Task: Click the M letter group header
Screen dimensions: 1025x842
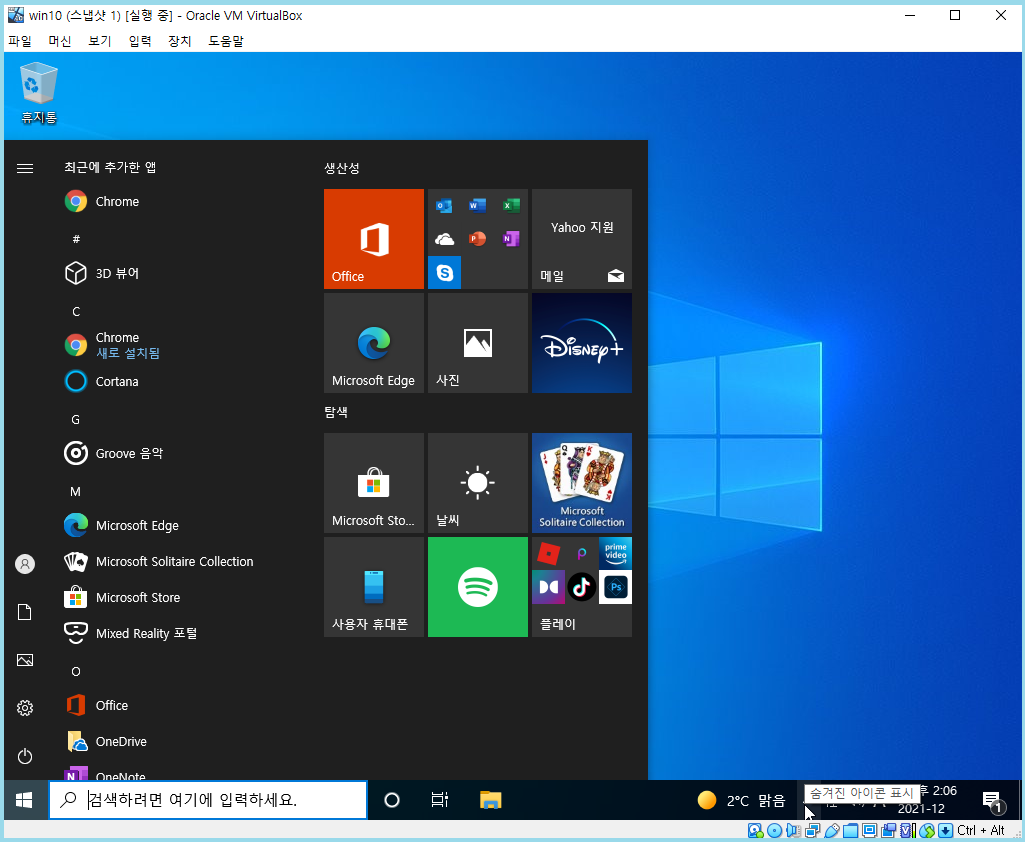Action: (76, 492)
